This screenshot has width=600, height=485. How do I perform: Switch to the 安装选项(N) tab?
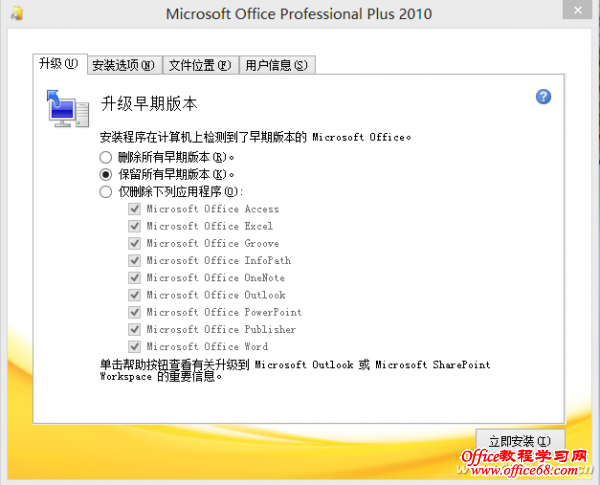[x=125, y=65]
